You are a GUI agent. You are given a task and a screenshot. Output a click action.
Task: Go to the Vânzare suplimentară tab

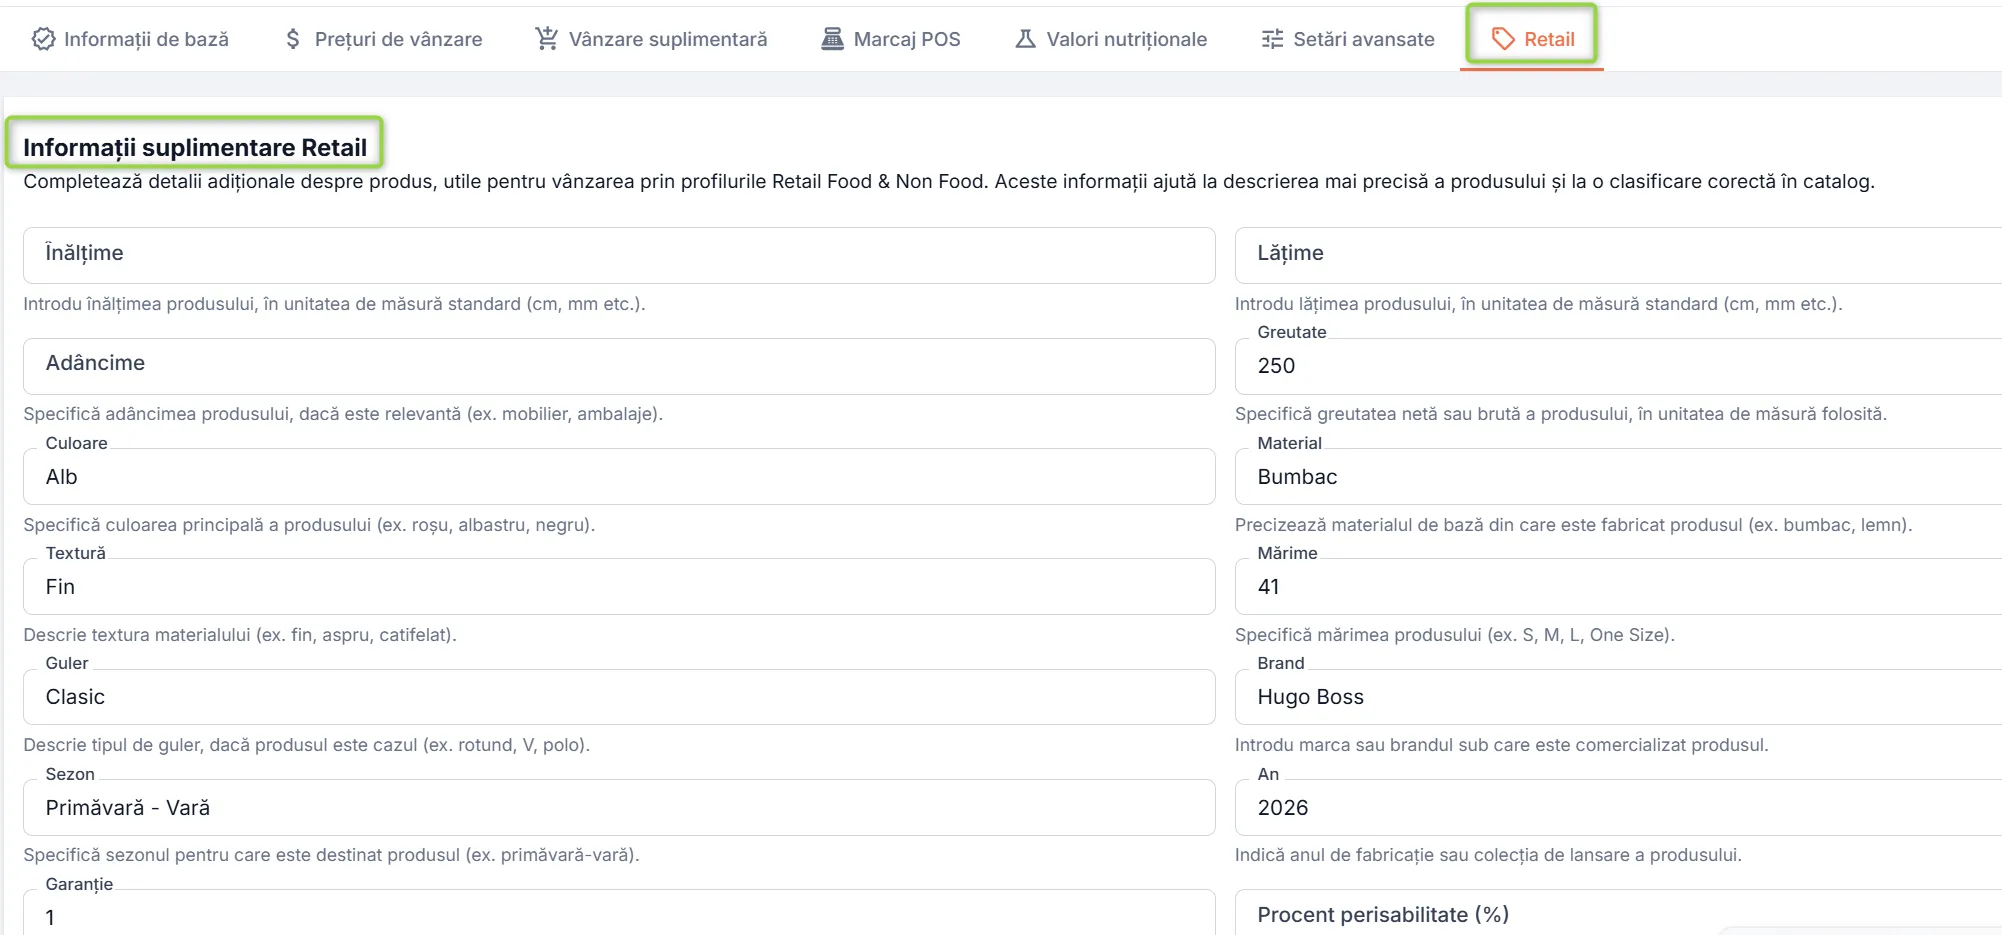pos(651,39)
